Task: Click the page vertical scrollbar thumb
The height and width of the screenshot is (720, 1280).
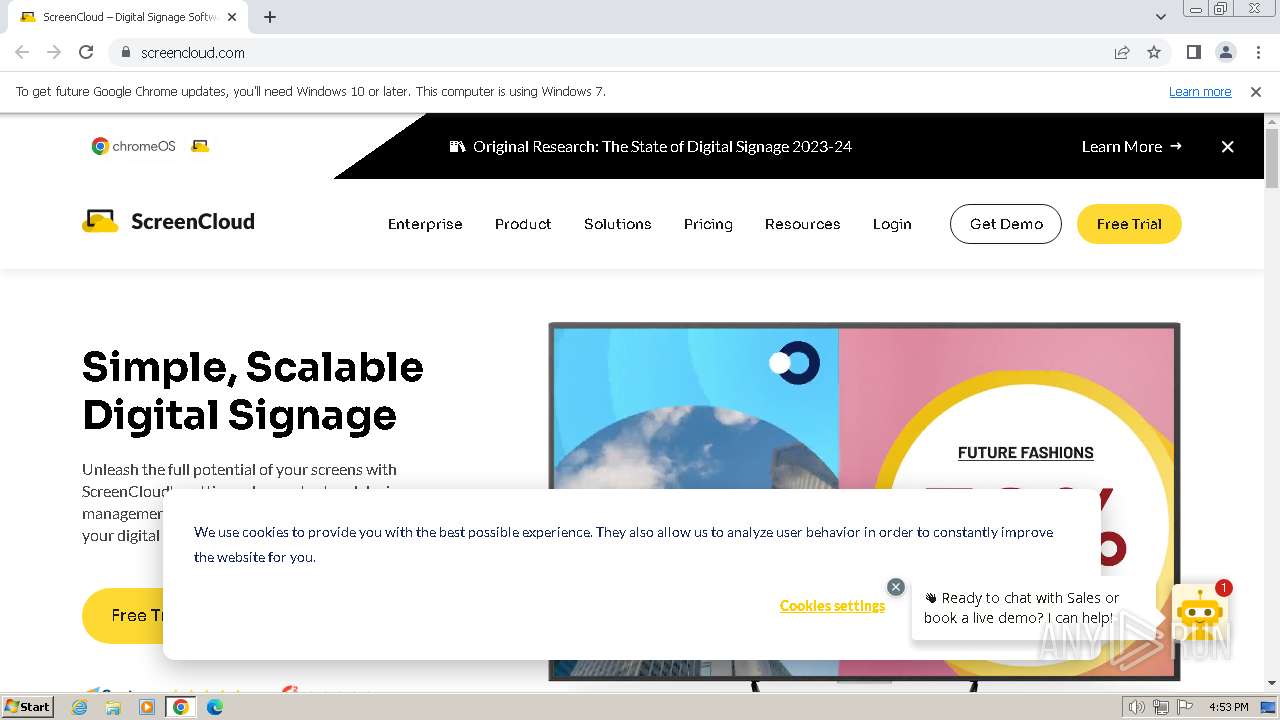Action: coord(1271,158)
